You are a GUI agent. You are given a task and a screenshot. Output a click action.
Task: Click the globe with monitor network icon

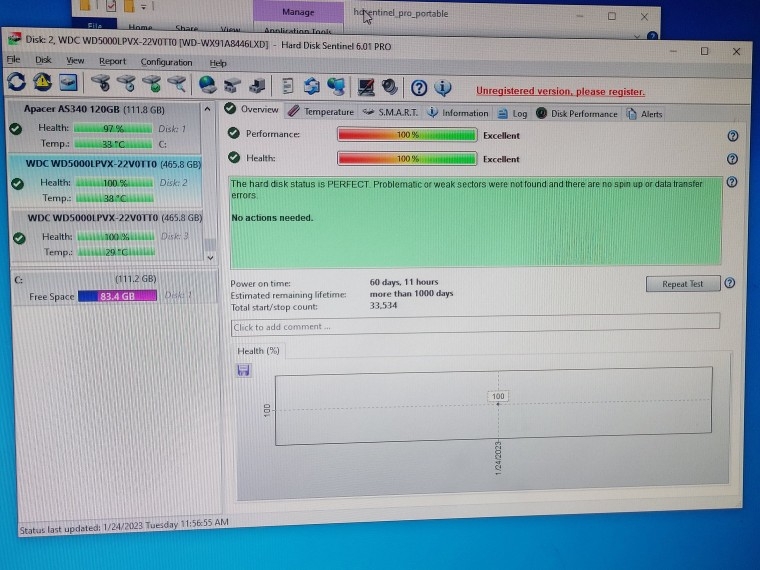click(336, 87)
